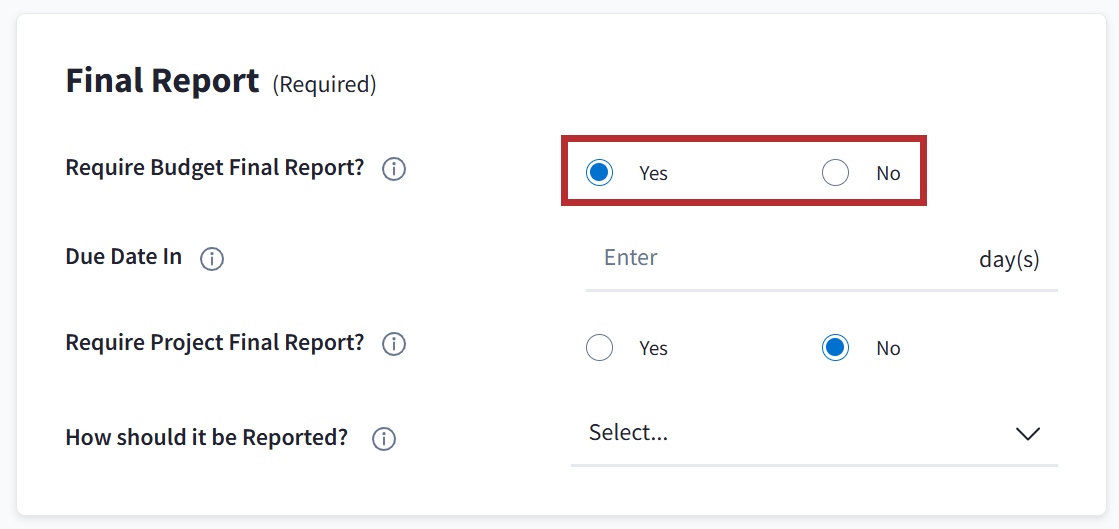The image size is (1119, 529).
Task: Select Yes radio for Require Budget Final Report
Action: tap(599, 173)
